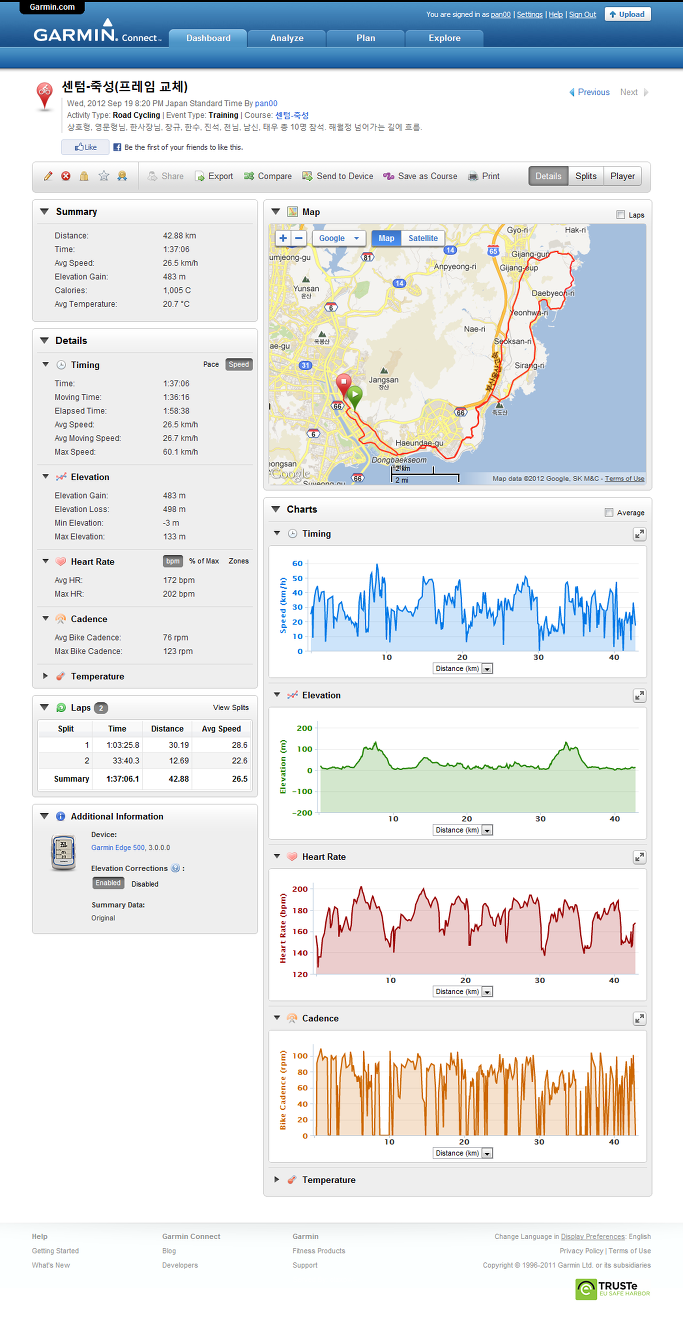This screenshot has height=1323, width=683.
Task: Open the Privacy Policy link
Action: point(581,1251)
